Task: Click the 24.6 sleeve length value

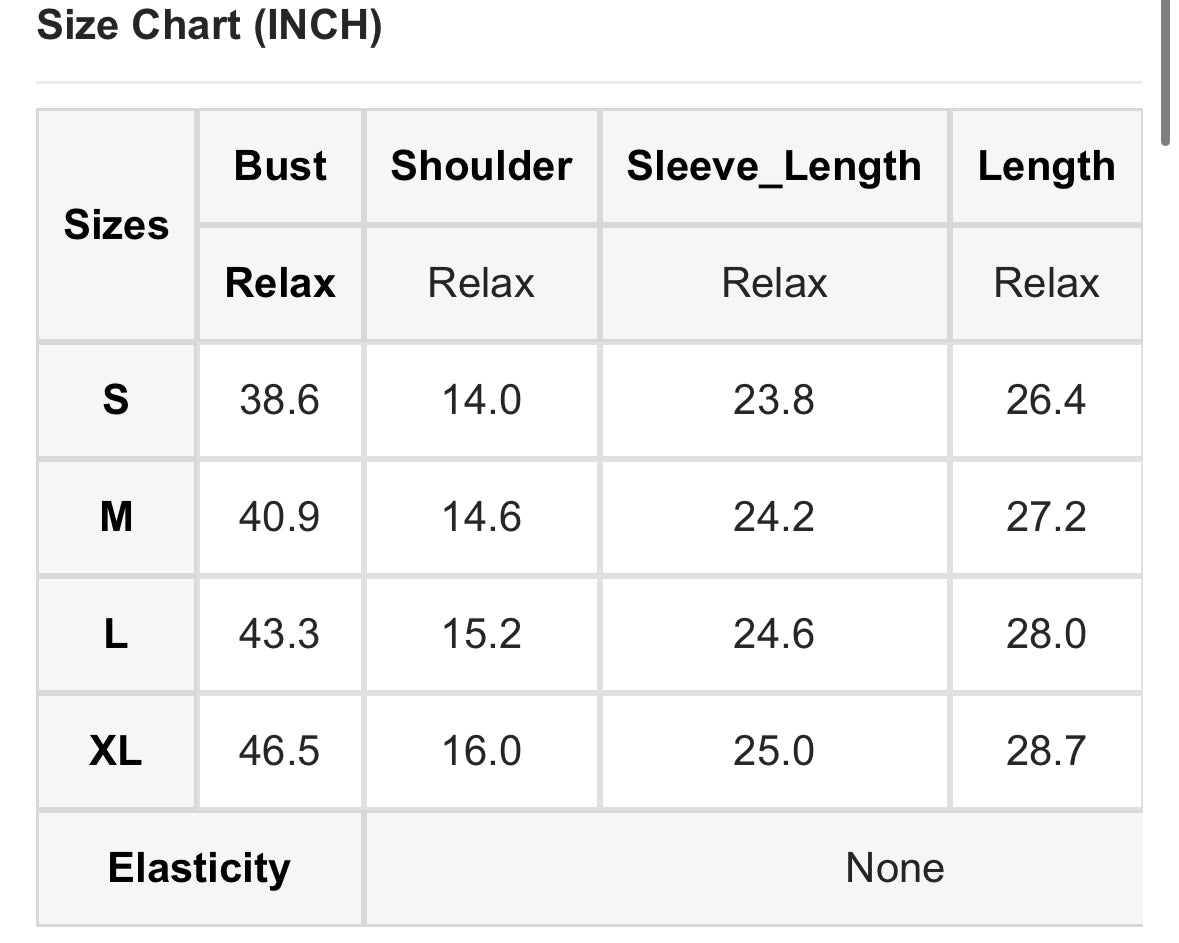Action: (774, 634)
